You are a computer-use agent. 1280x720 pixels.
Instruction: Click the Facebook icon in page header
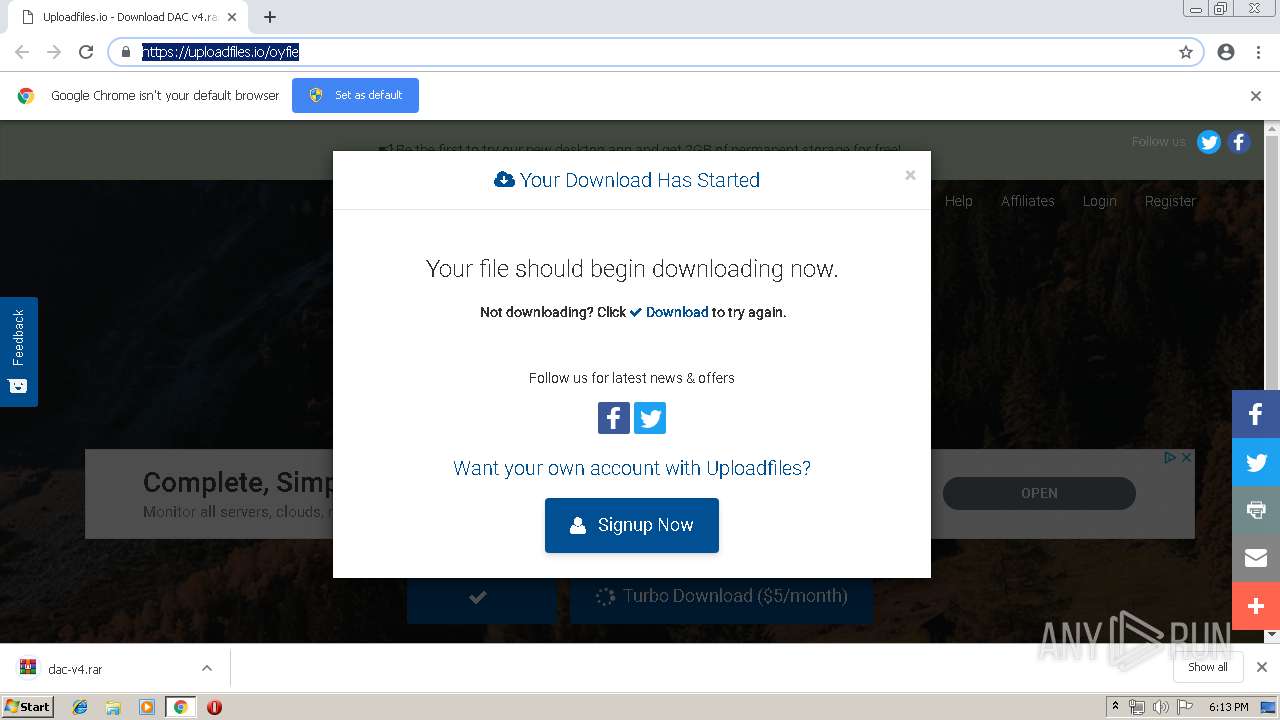click(x=1239, y=142)
